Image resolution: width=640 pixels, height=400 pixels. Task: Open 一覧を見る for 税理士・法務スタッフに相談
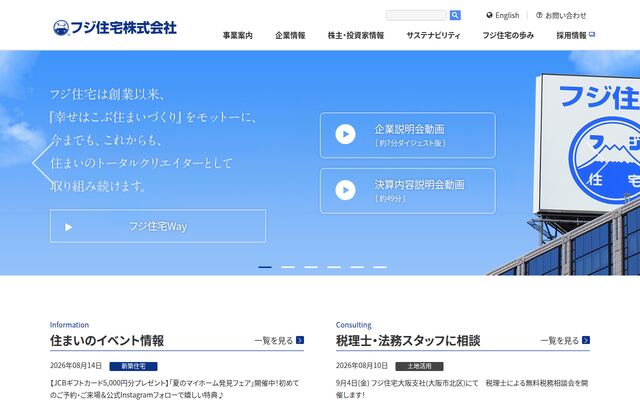[565, 340]
